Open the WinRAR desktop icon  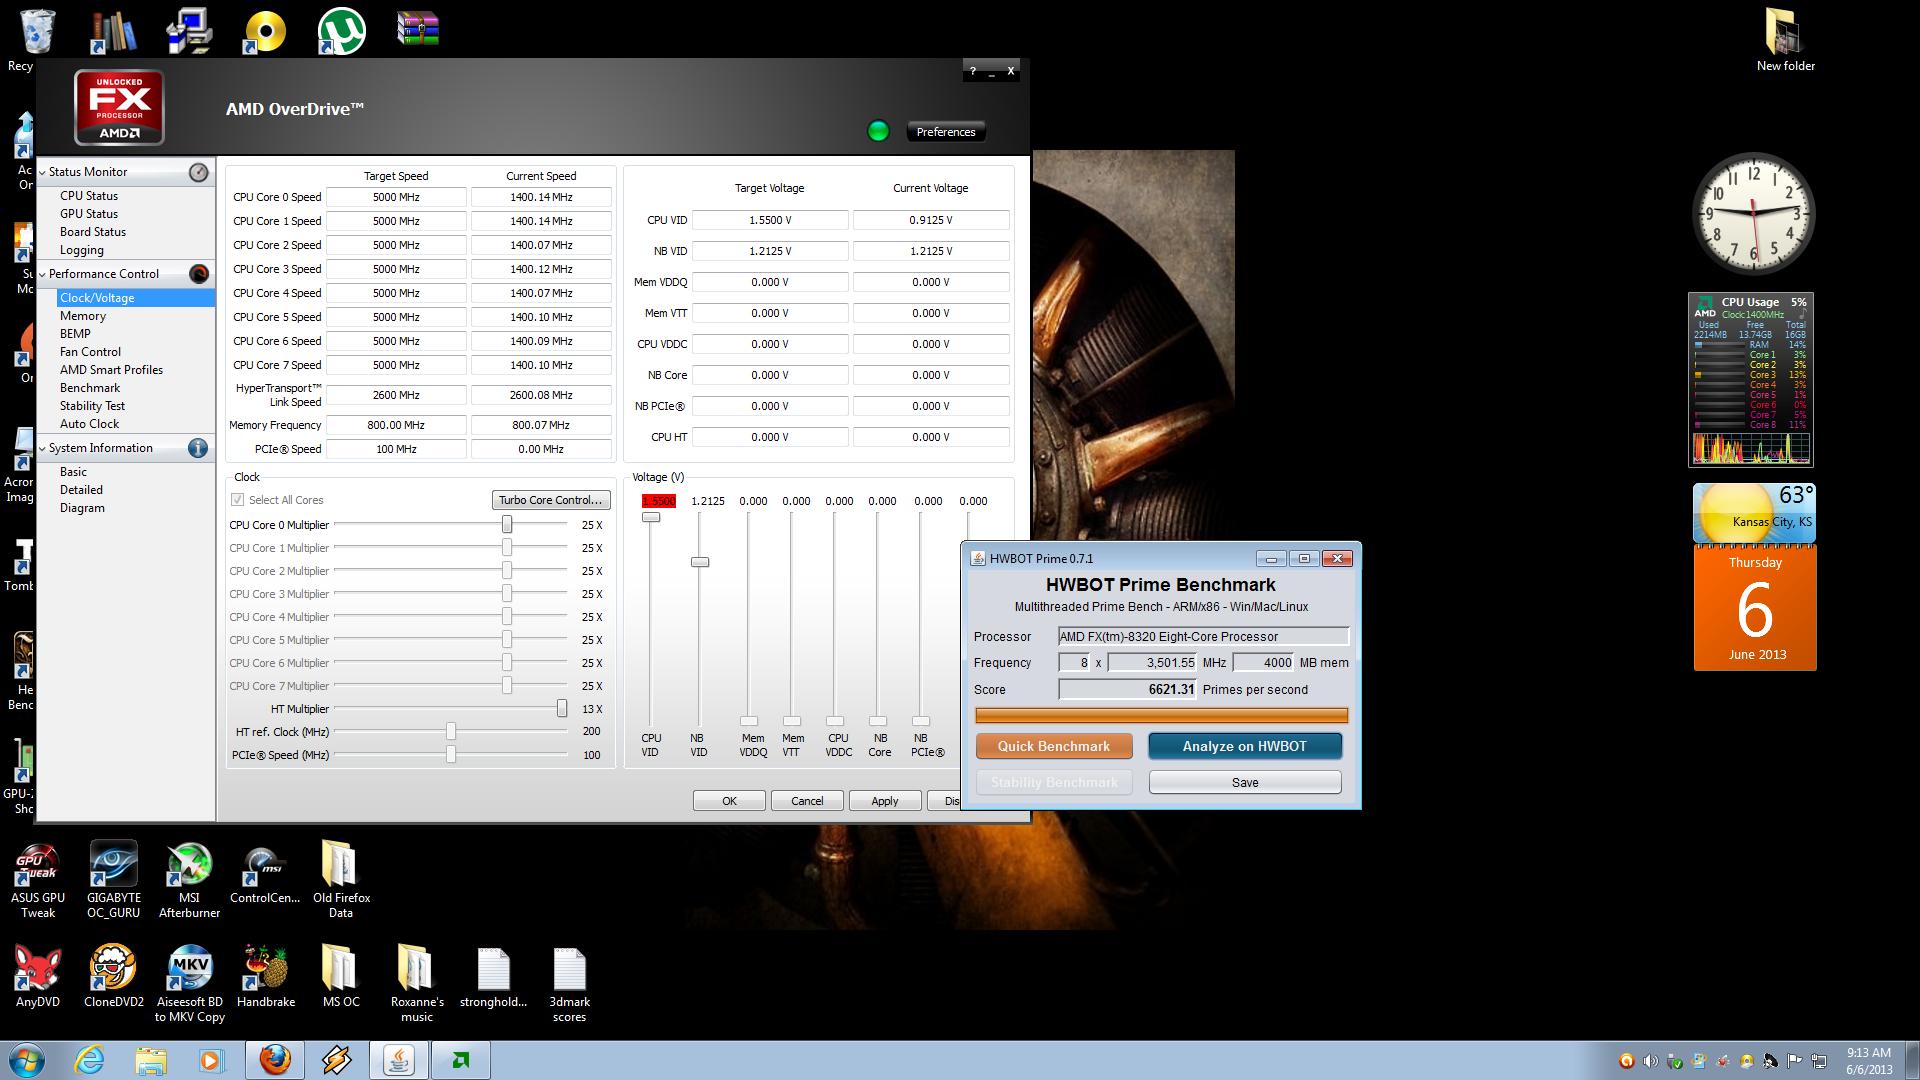(418, 29)
